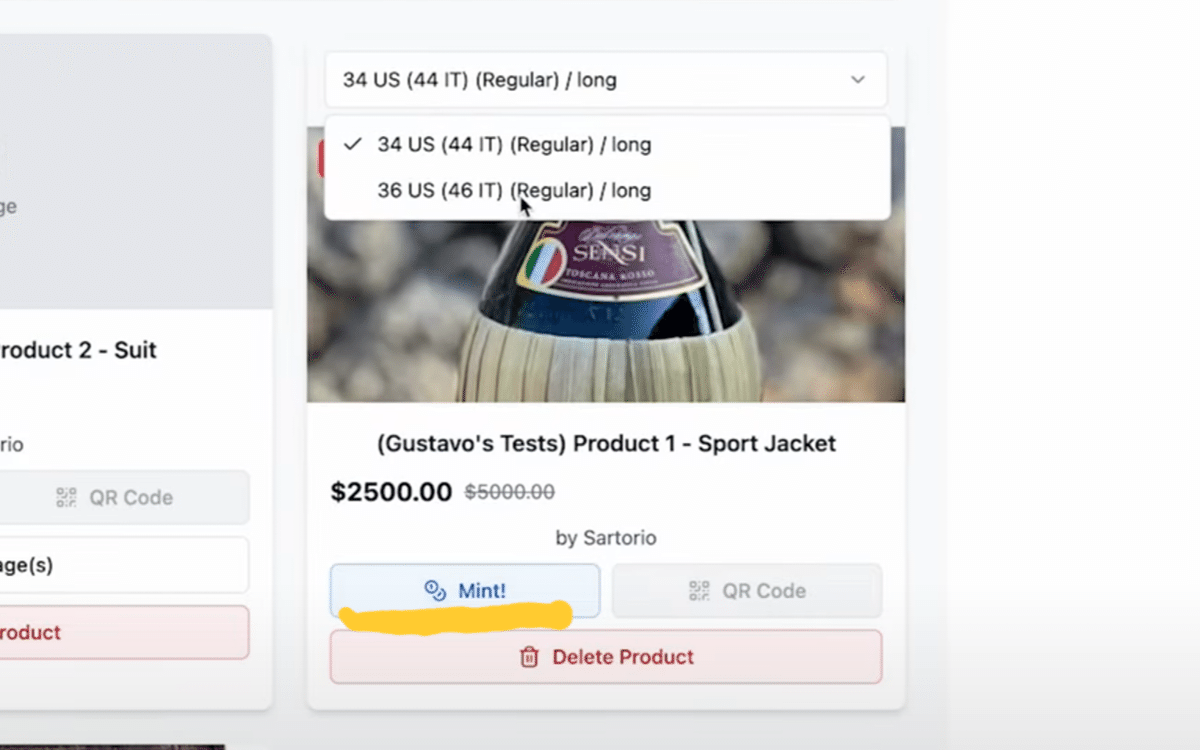Click the QR icon in the Sport Jacket card
This screenshot has width=1200, height=750.
point(699,591)
